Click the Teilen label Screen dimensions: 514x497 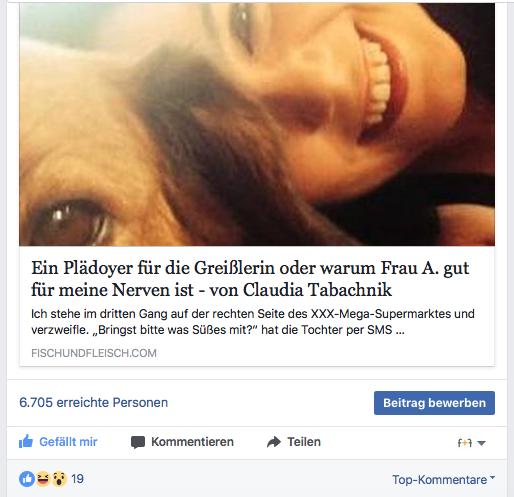pyautogui.click(x=304, y=442)
